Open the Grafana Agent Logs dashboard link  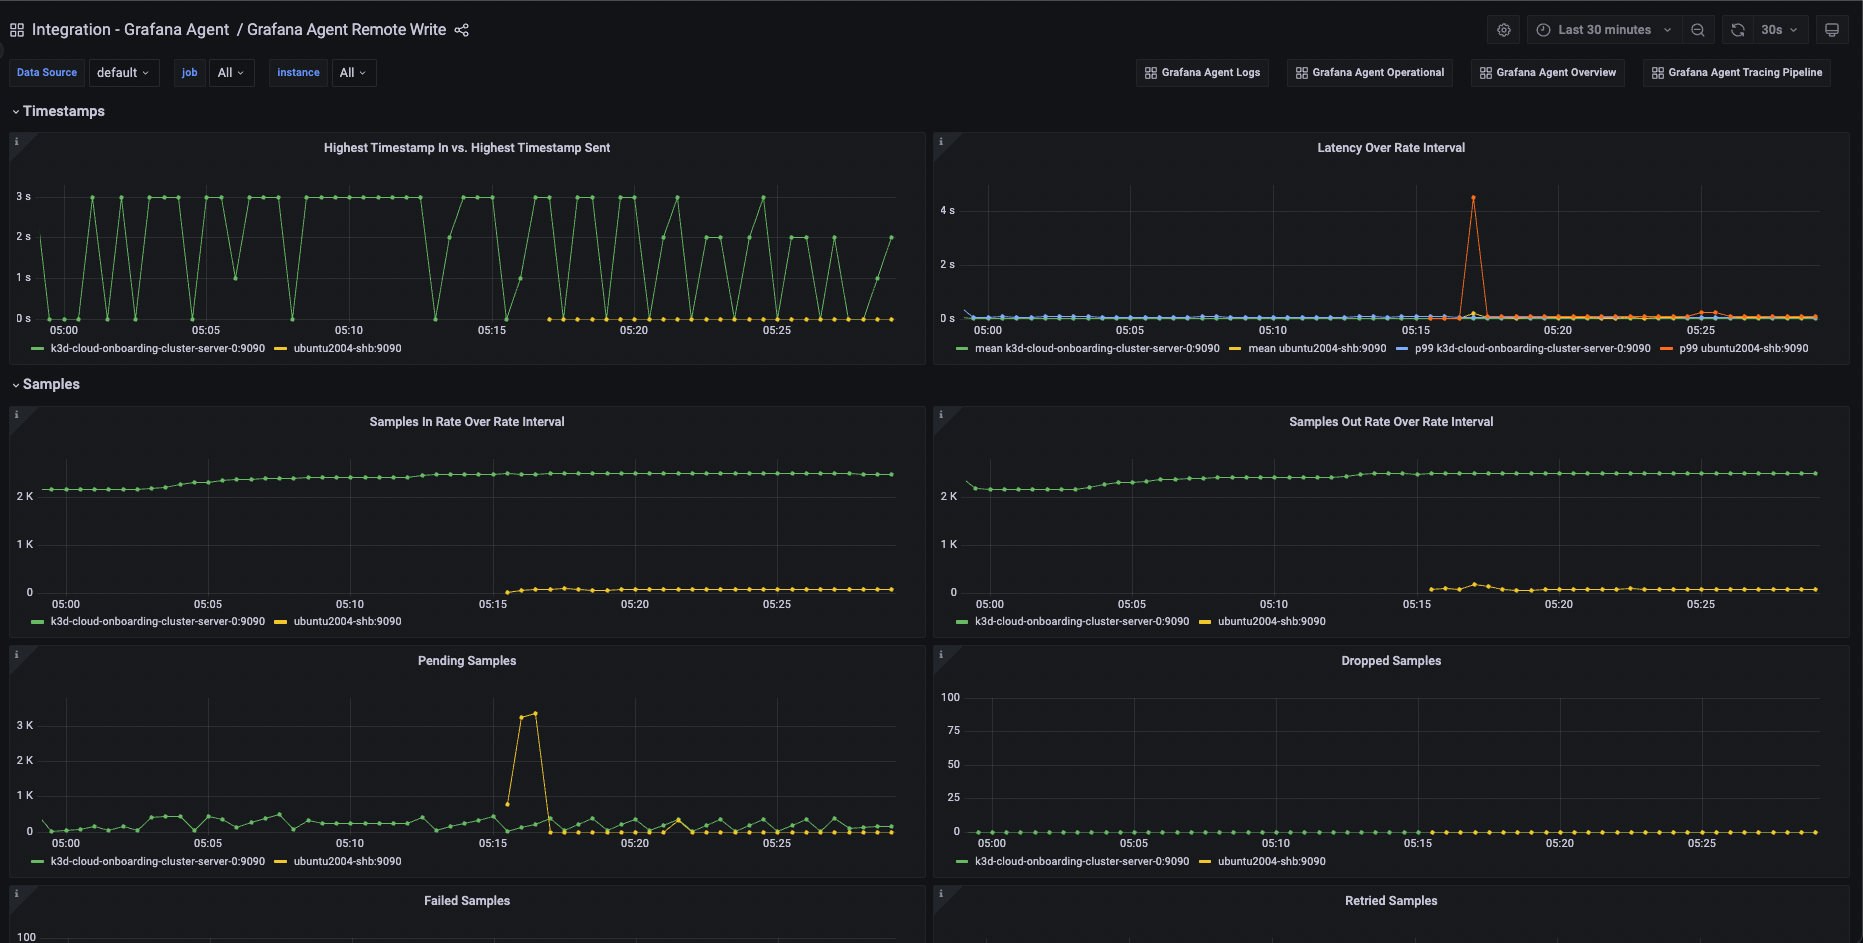point(1202,72)
